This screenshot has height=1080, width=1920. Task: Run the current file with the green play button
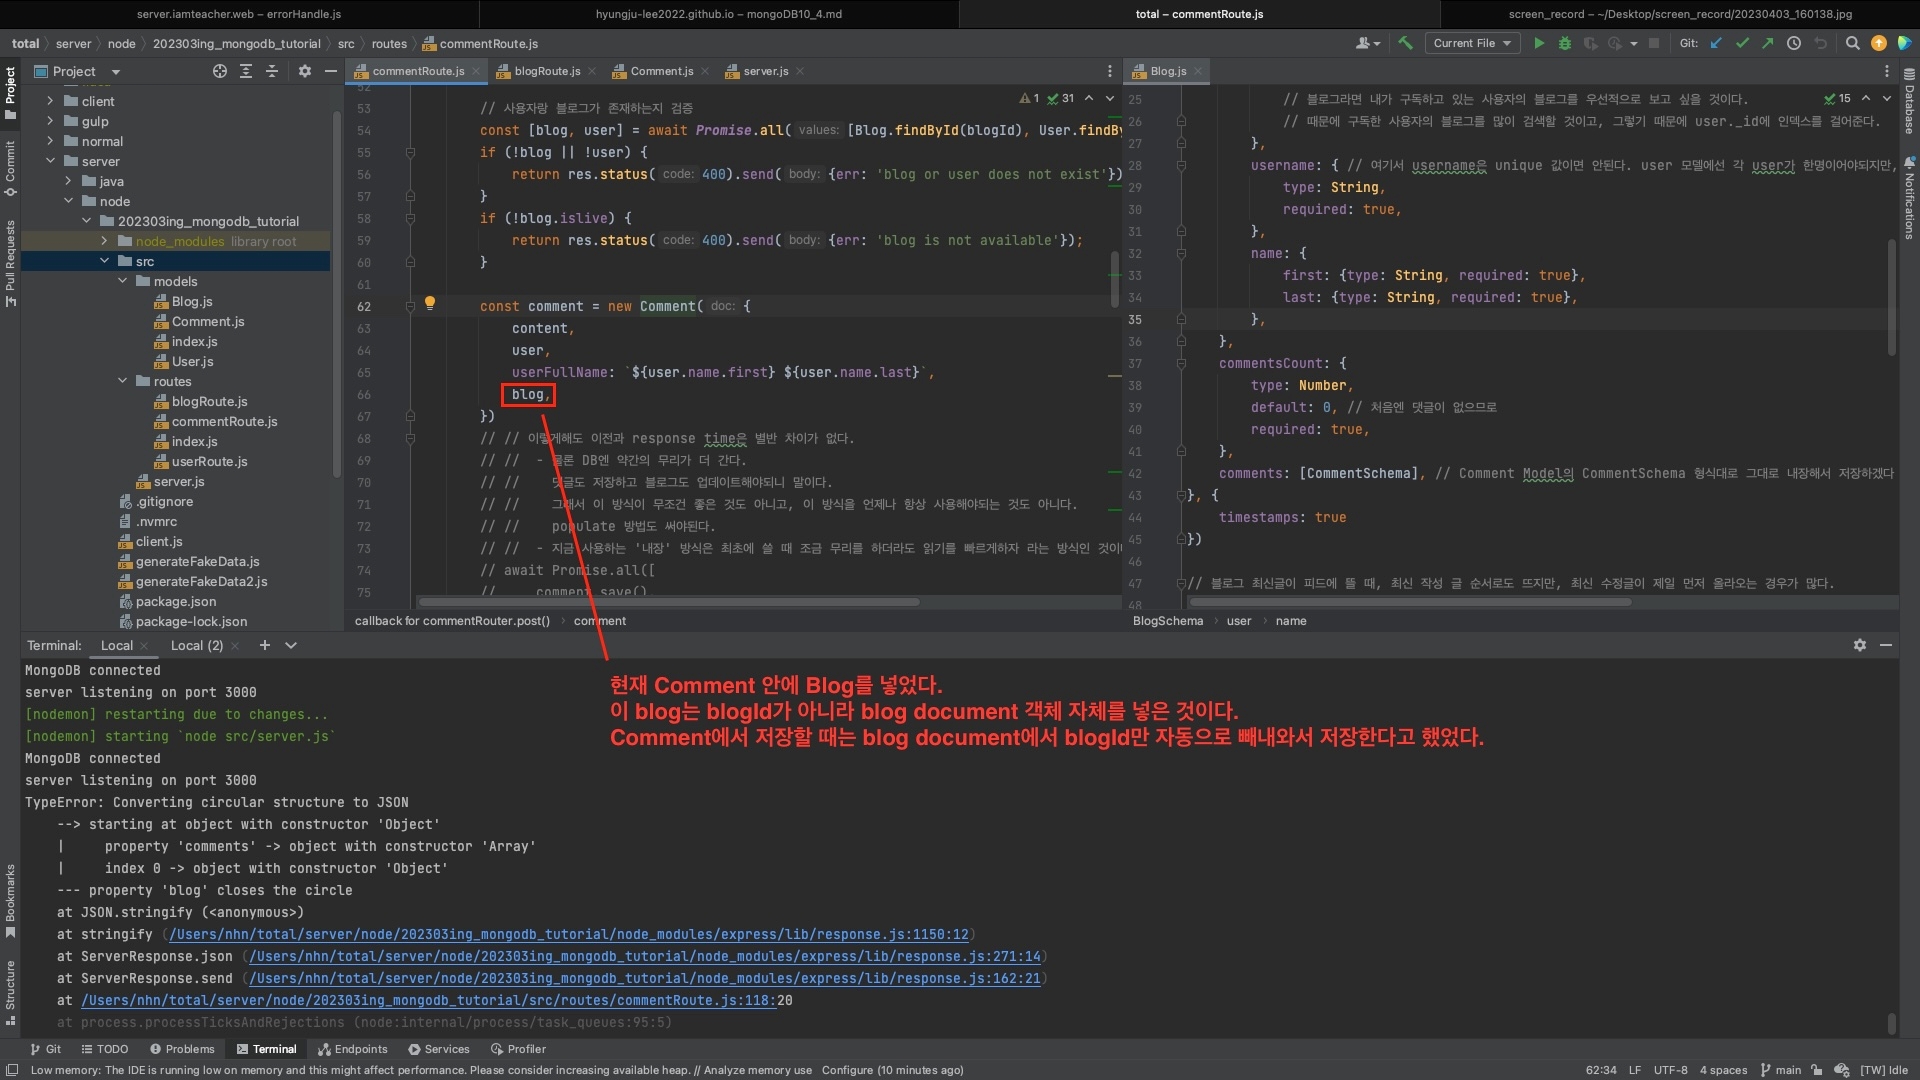tap(1539, 43)
